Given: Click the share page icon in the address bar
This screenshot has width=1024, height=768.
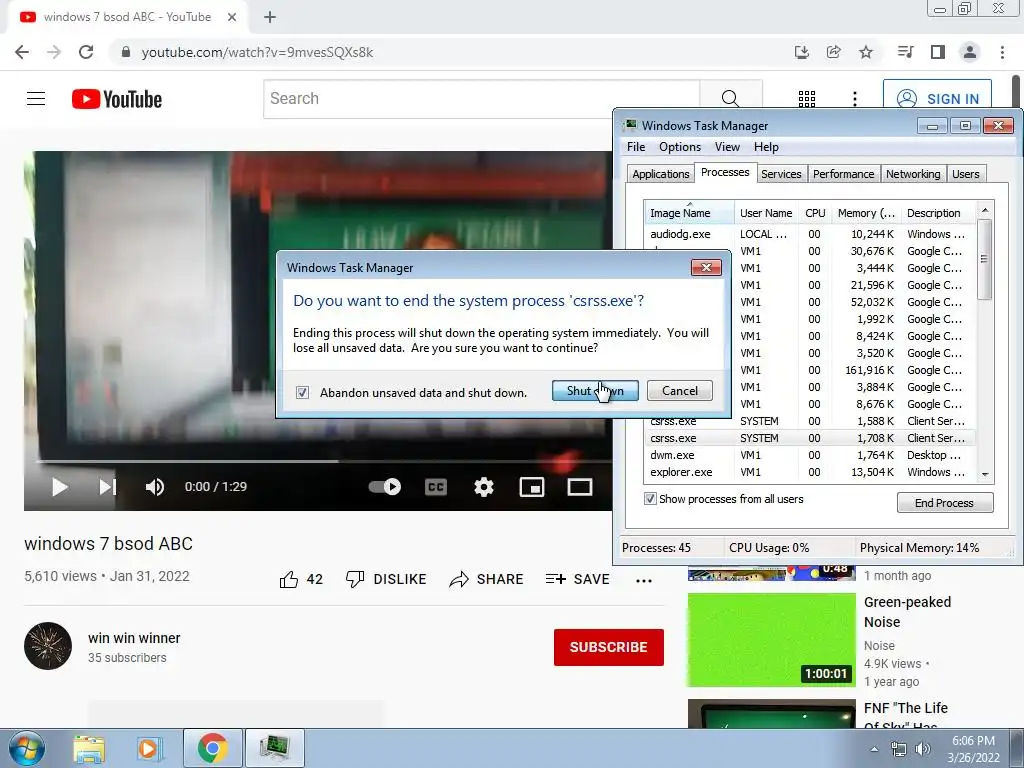Looking at the screenshot, I should pyautogui.click(x=834, y=52).
